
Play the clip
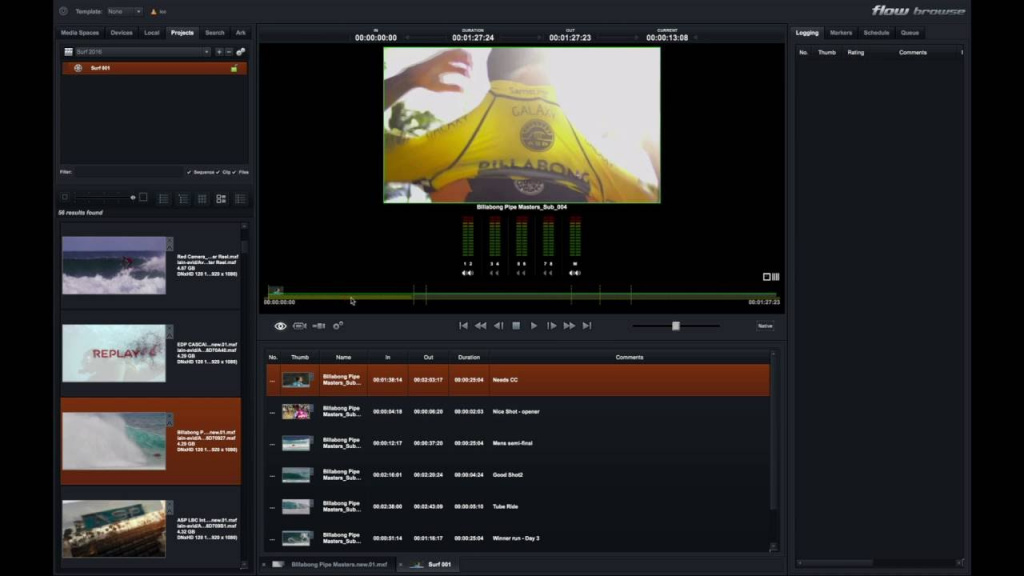(534, 326)
